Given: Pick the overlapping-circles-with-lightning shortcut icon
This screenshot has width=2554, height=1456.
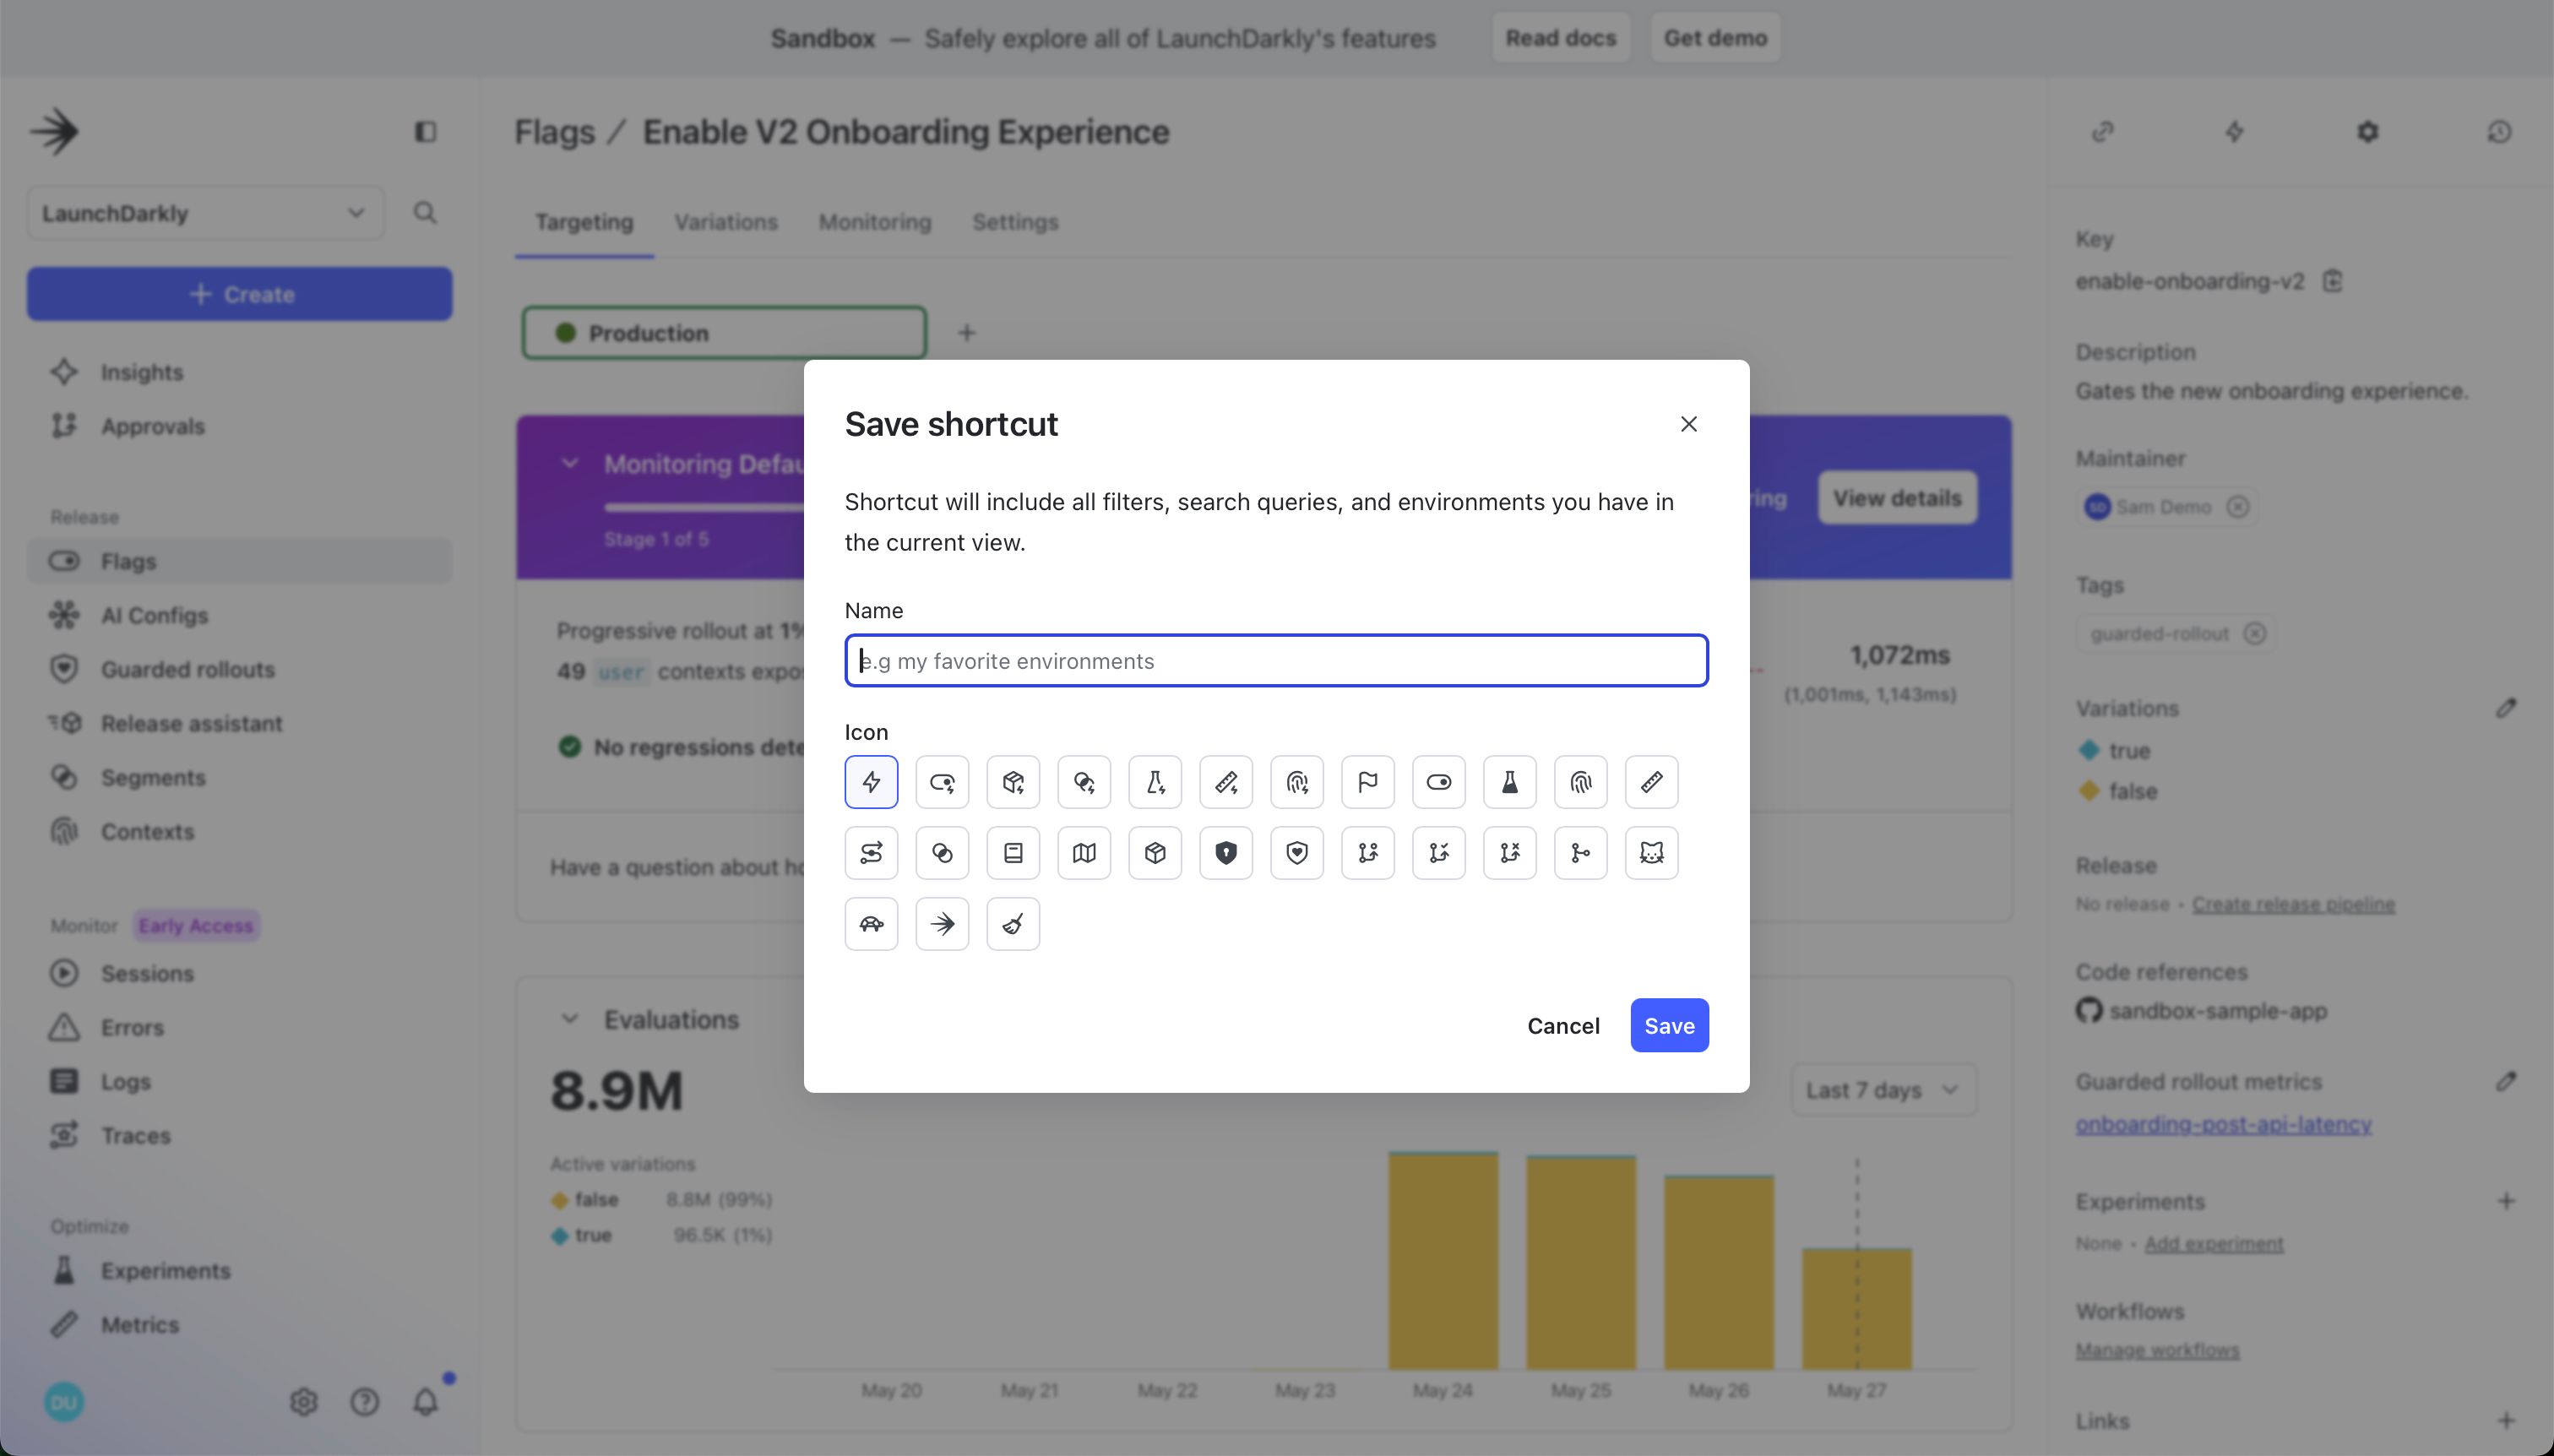Looking at the screenshot, I should pyautogui.click(x=1084, y=782).
